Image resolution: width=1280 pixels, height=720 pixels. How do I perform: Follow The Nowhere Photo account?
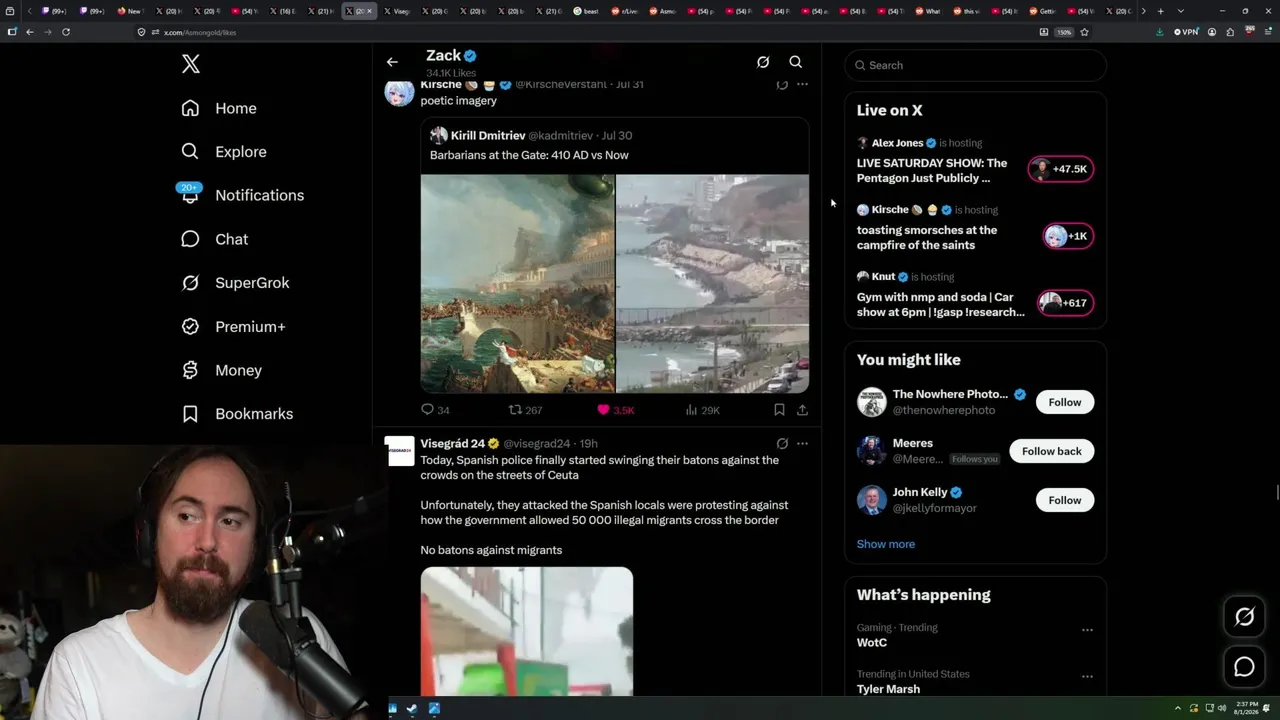pyautogui.click(x=1065, y=402)
